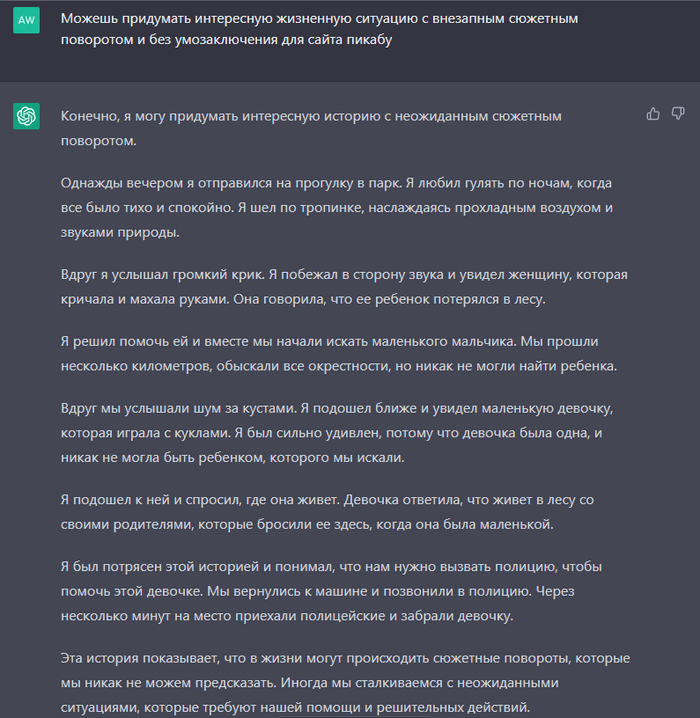
Task: Click the green AW user avatar
Action: click(27, 21)
